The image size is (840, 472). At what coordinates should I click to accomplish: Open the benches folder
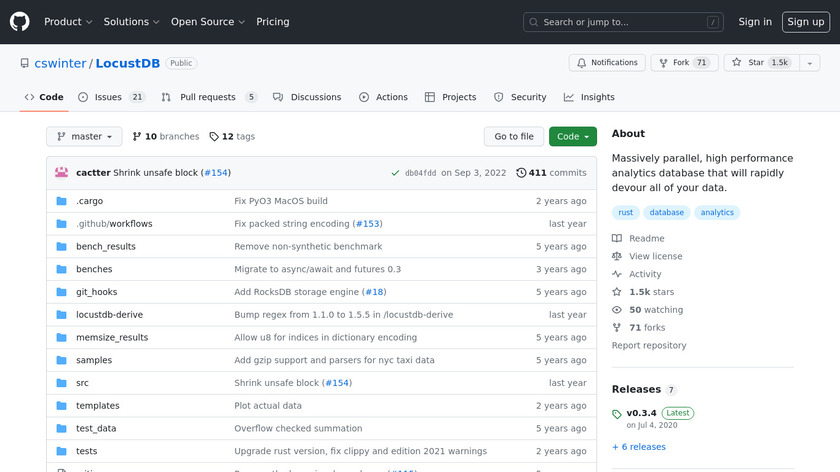(94, 269)
